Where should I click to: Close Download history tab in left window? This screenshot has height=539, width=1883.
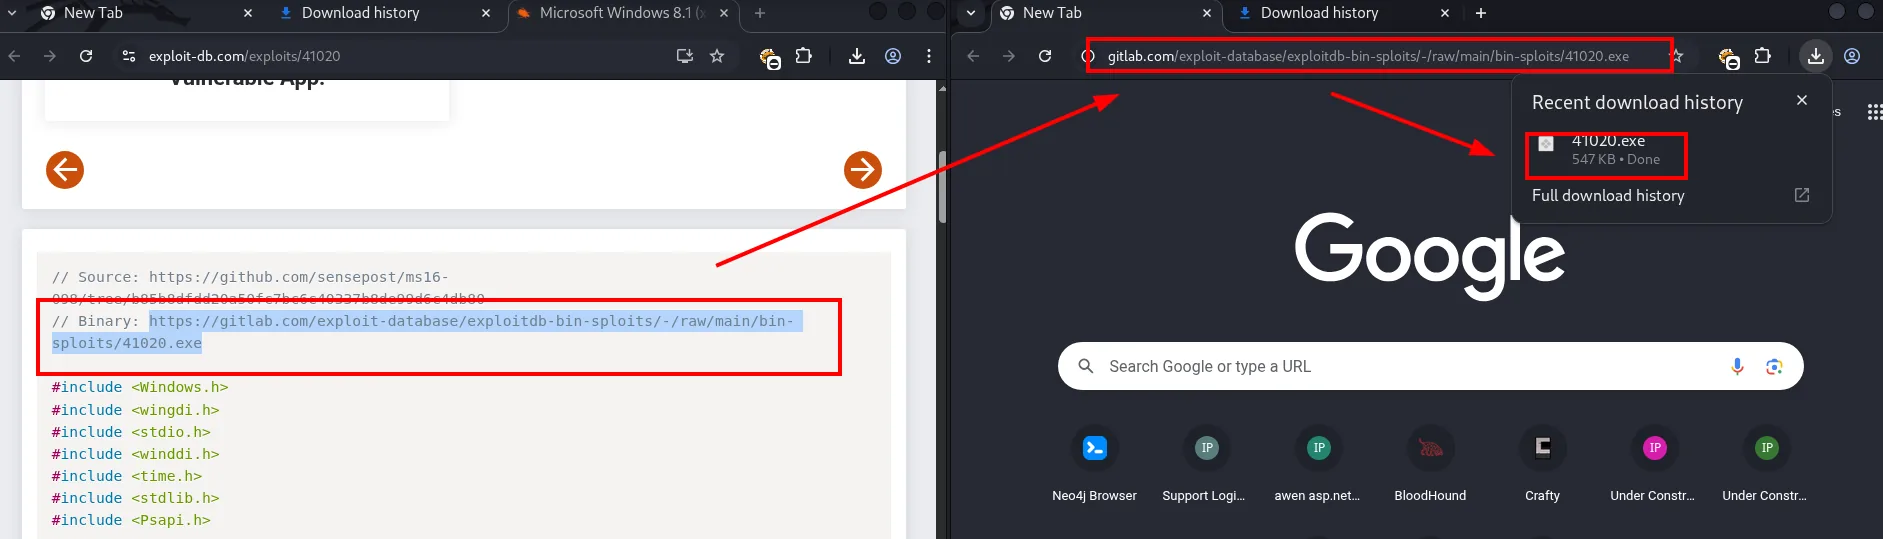[486, 13]
